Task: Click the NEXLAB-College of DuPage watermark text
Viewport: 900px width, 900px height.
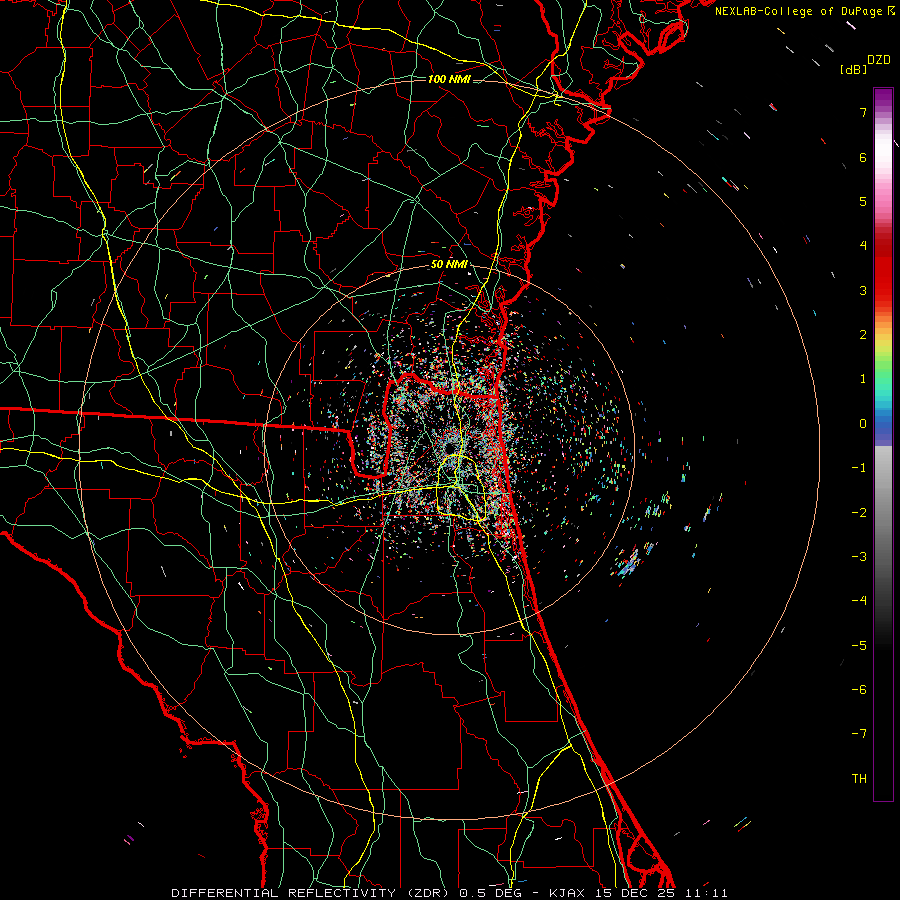Action: click(x=798, y=11)
